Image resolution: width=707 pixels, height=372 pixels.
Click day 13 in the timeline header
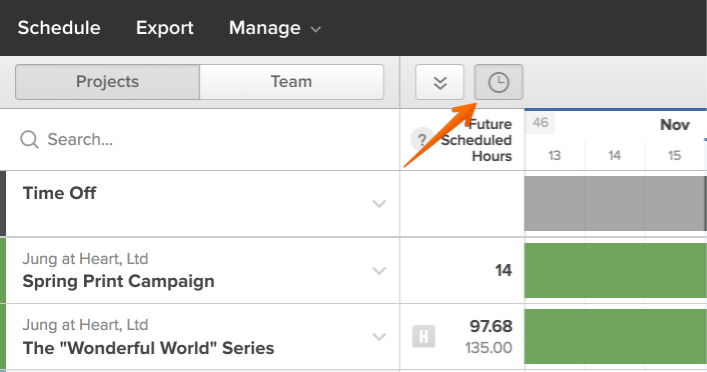click(x=554, y=156)
